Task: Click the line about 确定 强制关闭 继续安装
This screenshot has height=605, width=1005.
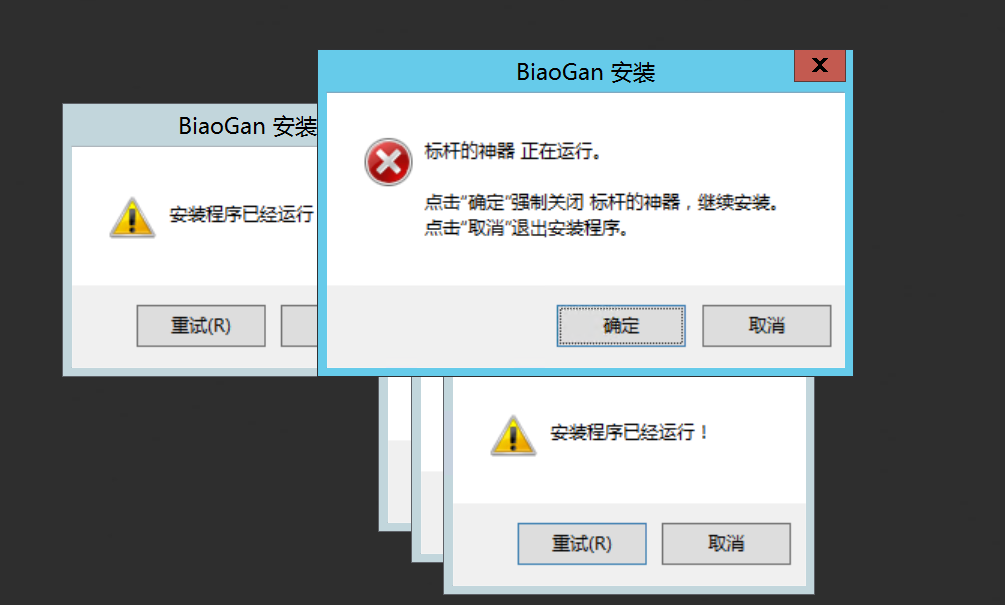Action: (x=601, y=203)
